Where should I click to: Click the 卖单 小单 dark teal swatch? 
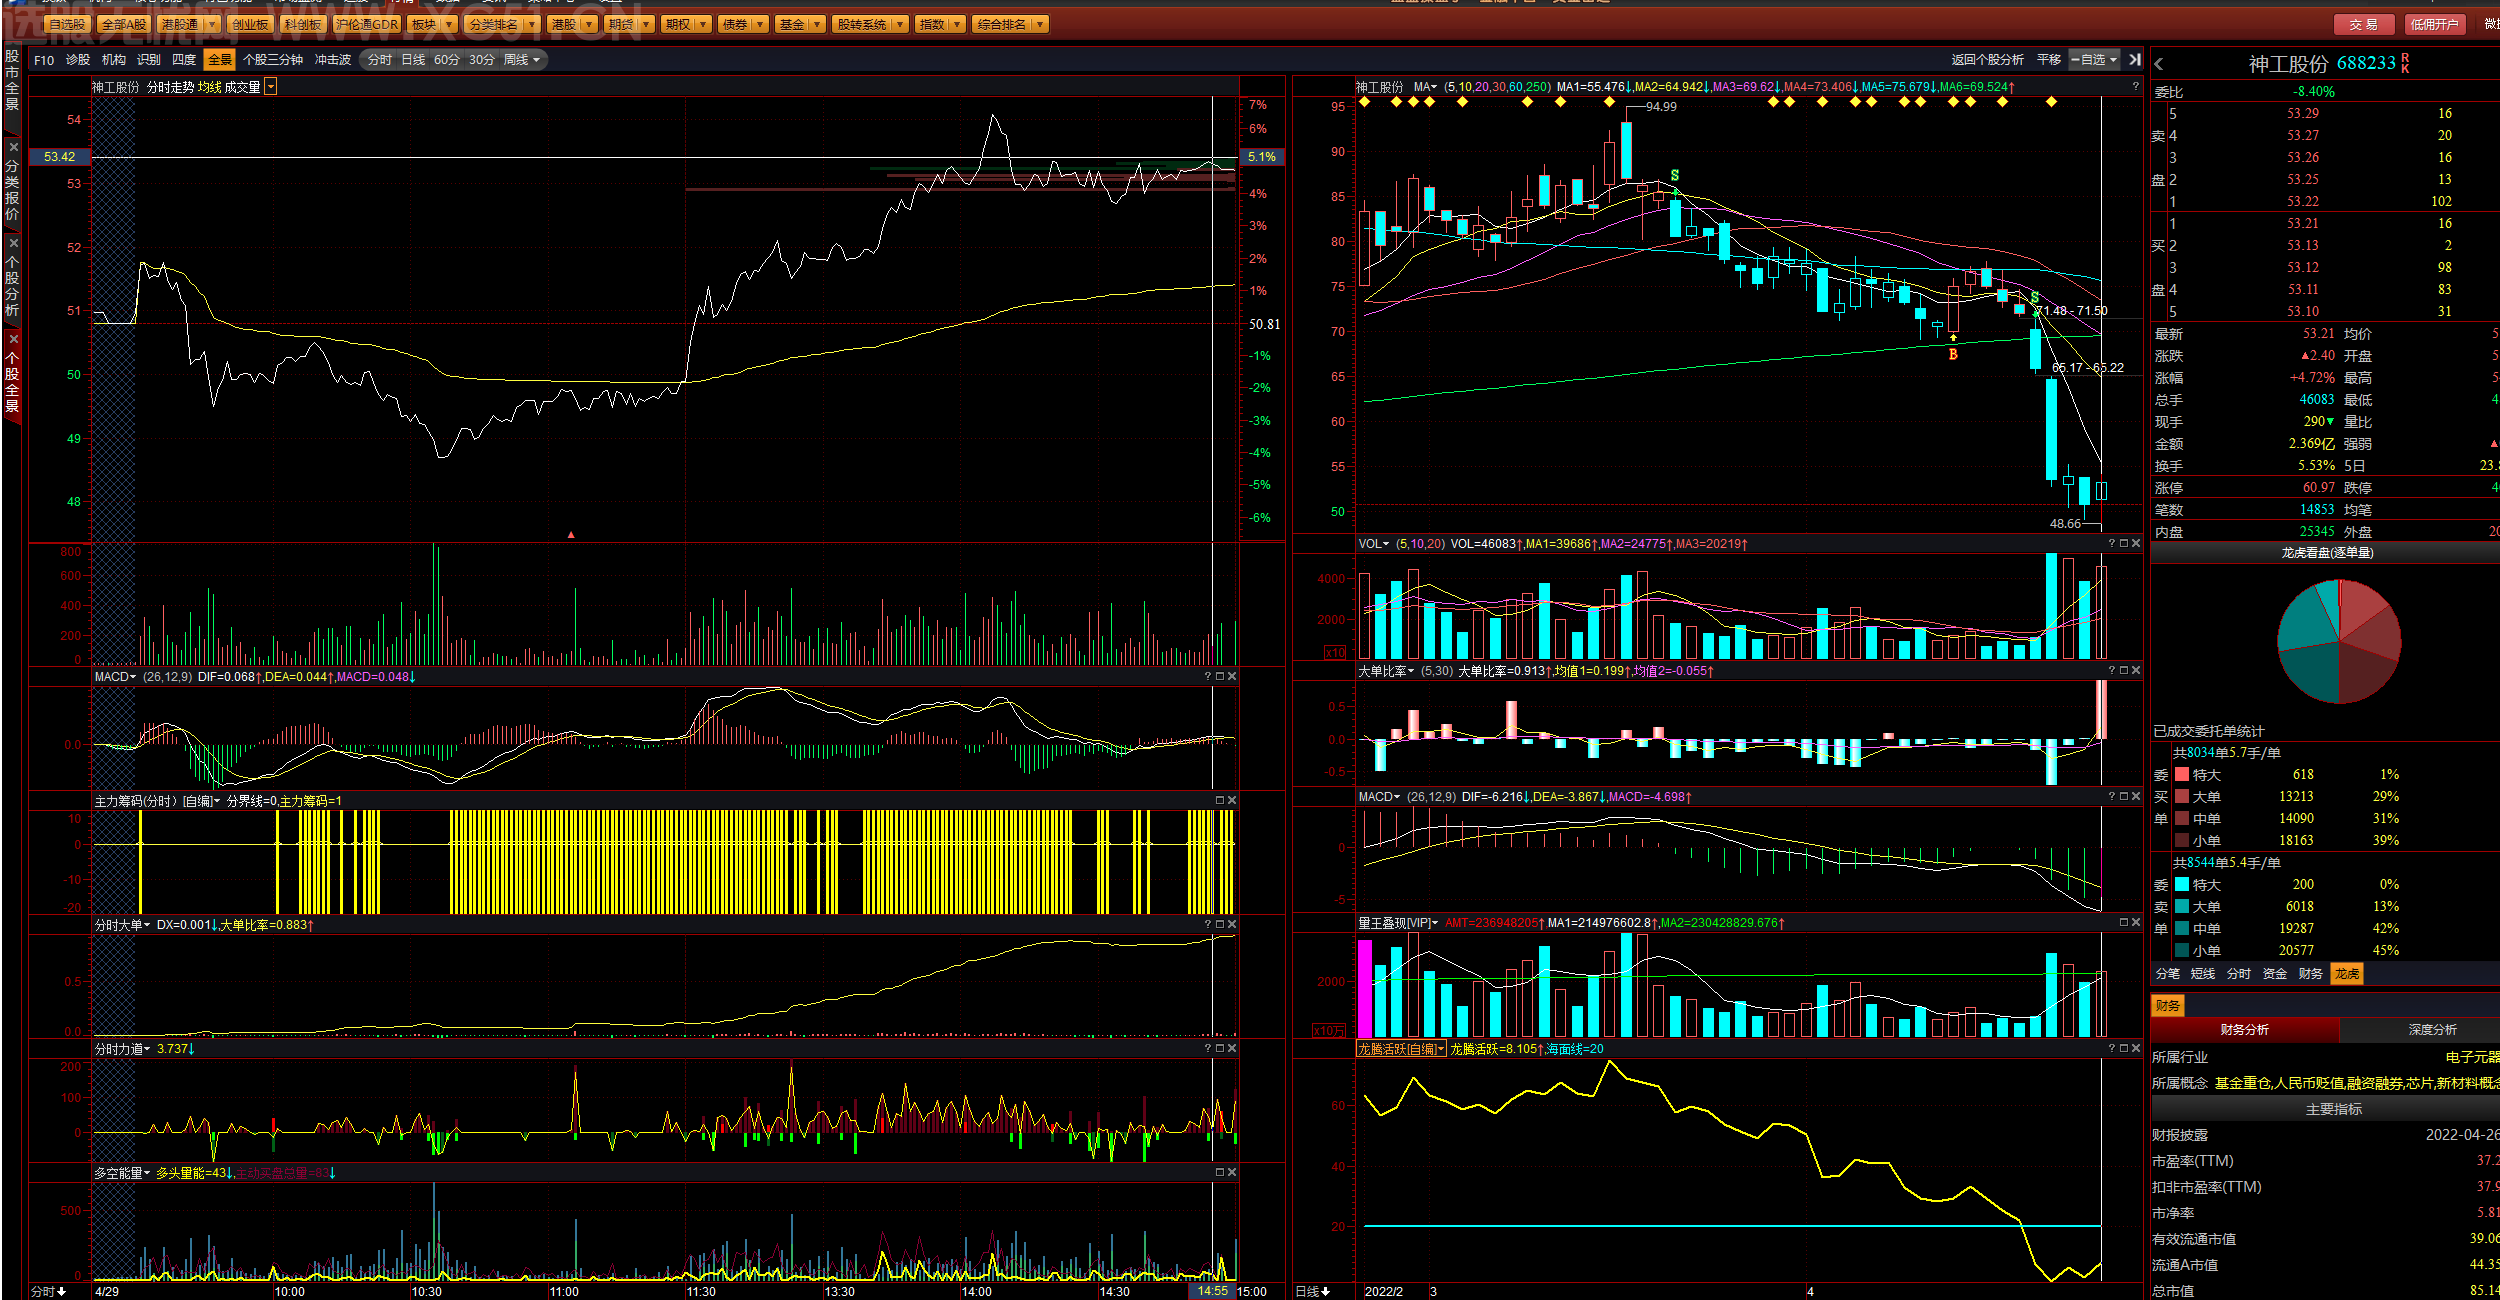(x=2182, y=951)
